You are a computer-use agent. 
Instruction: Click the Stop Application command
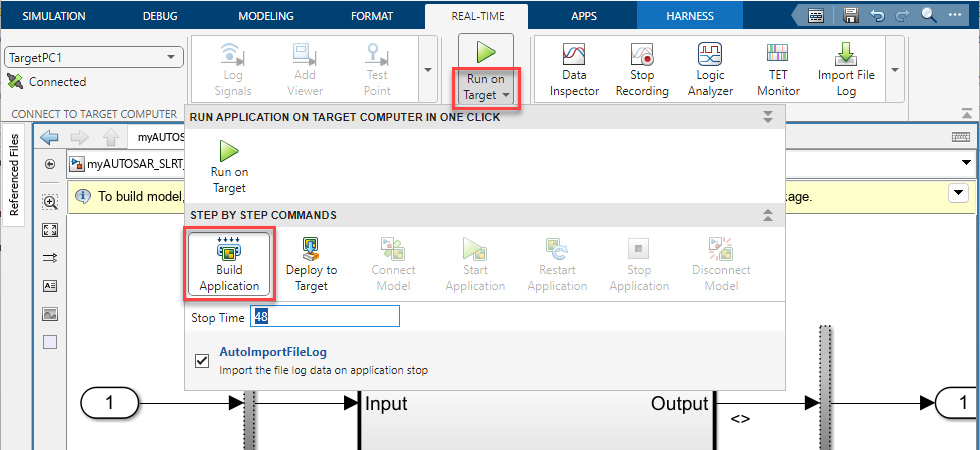pos(639,264)
